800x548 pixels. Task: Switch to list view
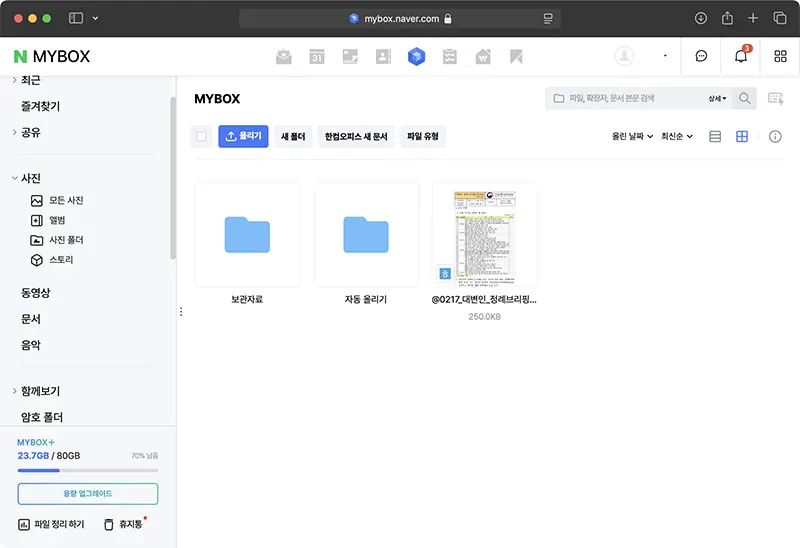pos(715,136)
